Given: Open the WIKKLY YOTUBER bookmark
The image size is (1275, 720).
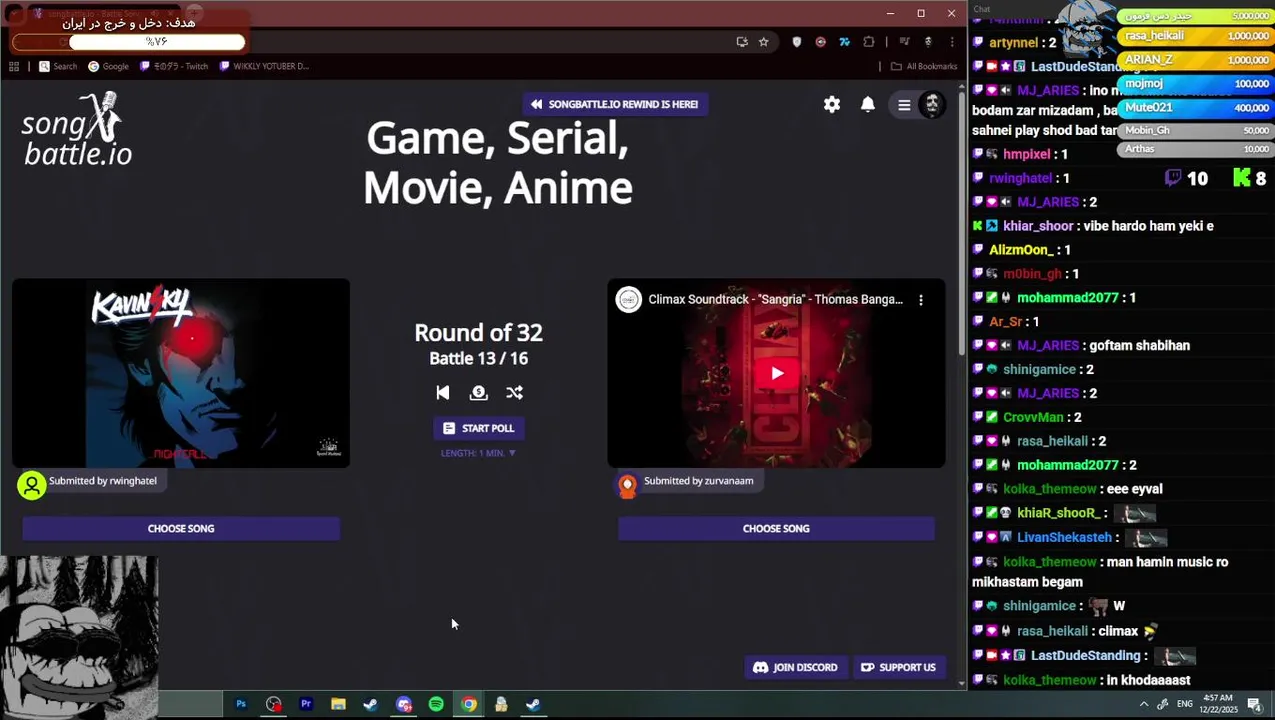Looking at the screenshot, I should coord(264,66).
